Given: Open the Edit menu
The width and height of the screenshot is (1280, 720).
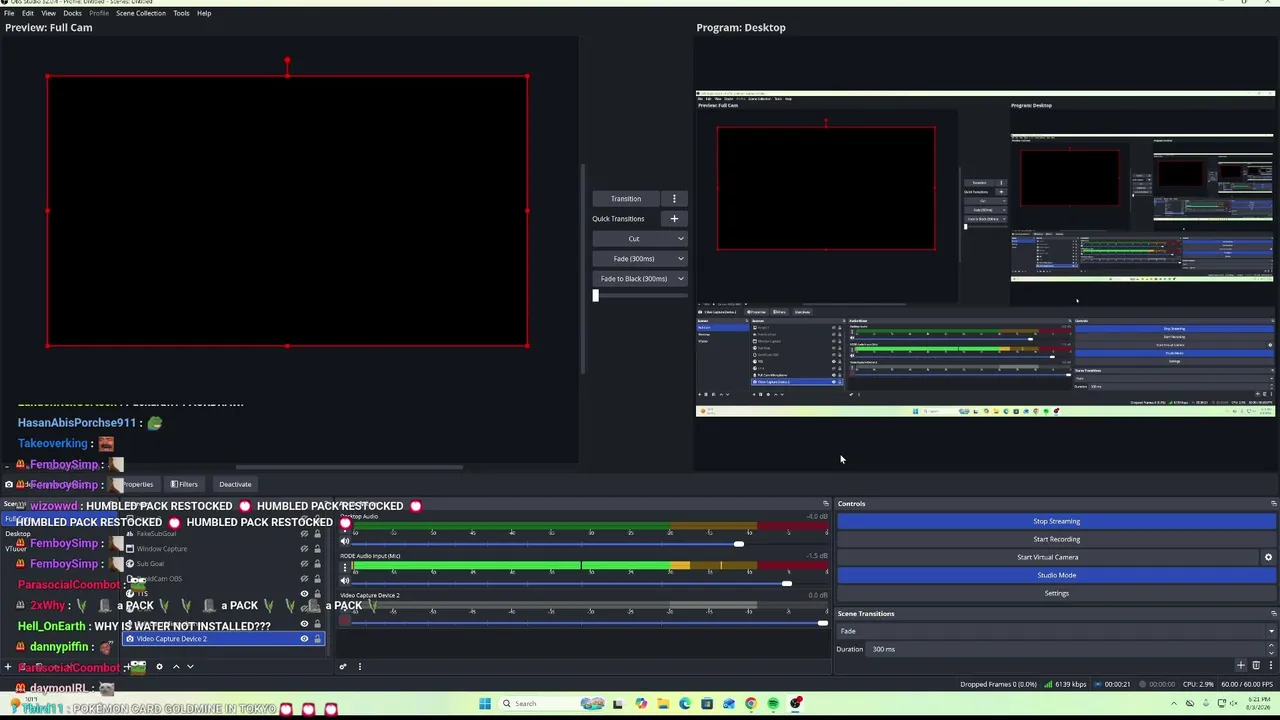Looking at the screenshot, I should tap(28, 13).
